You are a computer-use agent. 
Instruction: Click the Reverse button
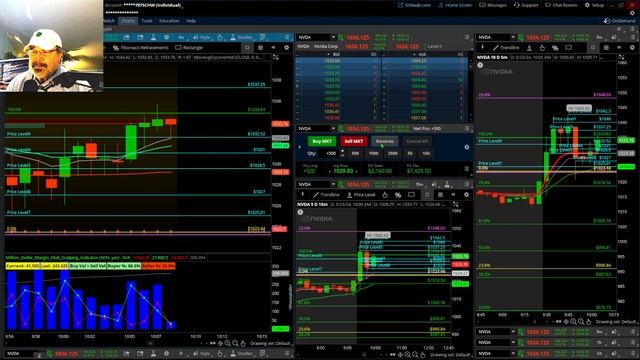click(x=384, y=141)
